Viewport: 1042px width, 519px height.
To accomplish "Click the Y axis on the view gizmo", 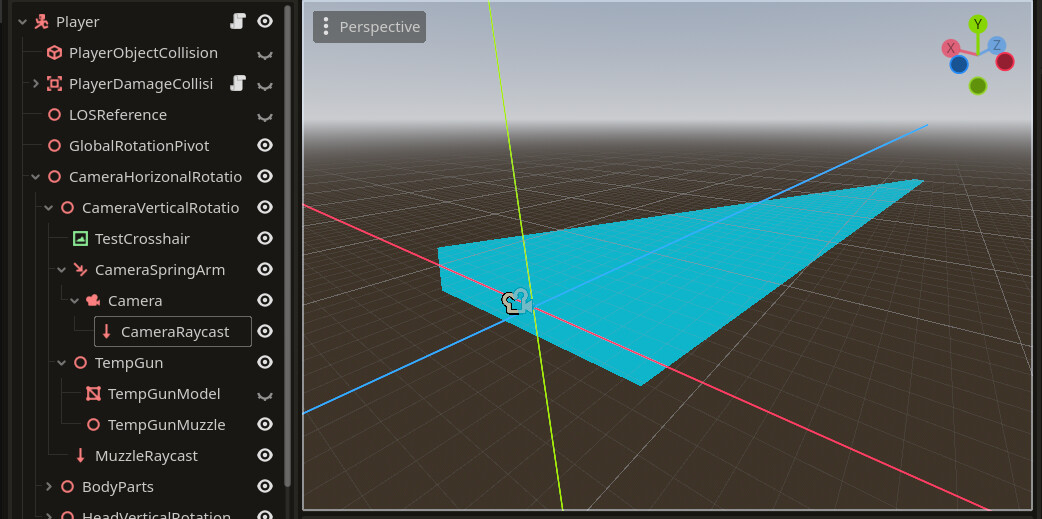I will (978, 25).
